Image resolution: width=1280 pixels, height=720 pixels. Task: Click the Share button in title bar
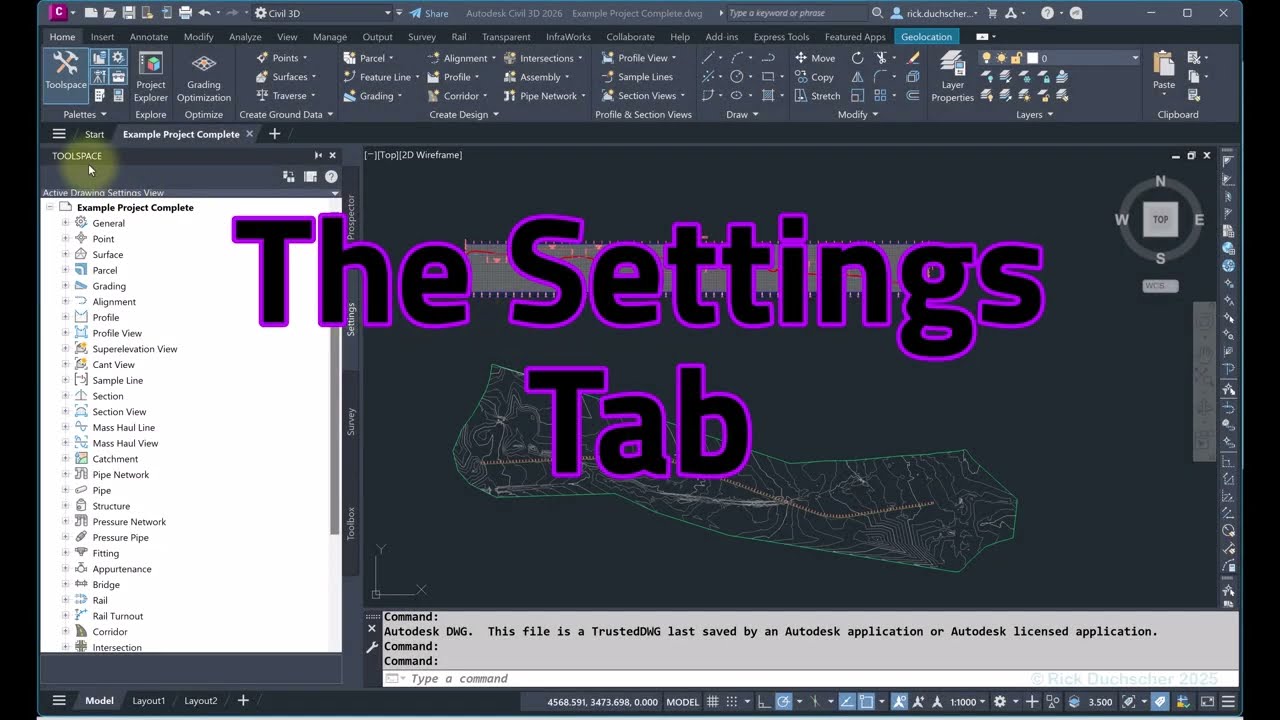tap(429, 13)
